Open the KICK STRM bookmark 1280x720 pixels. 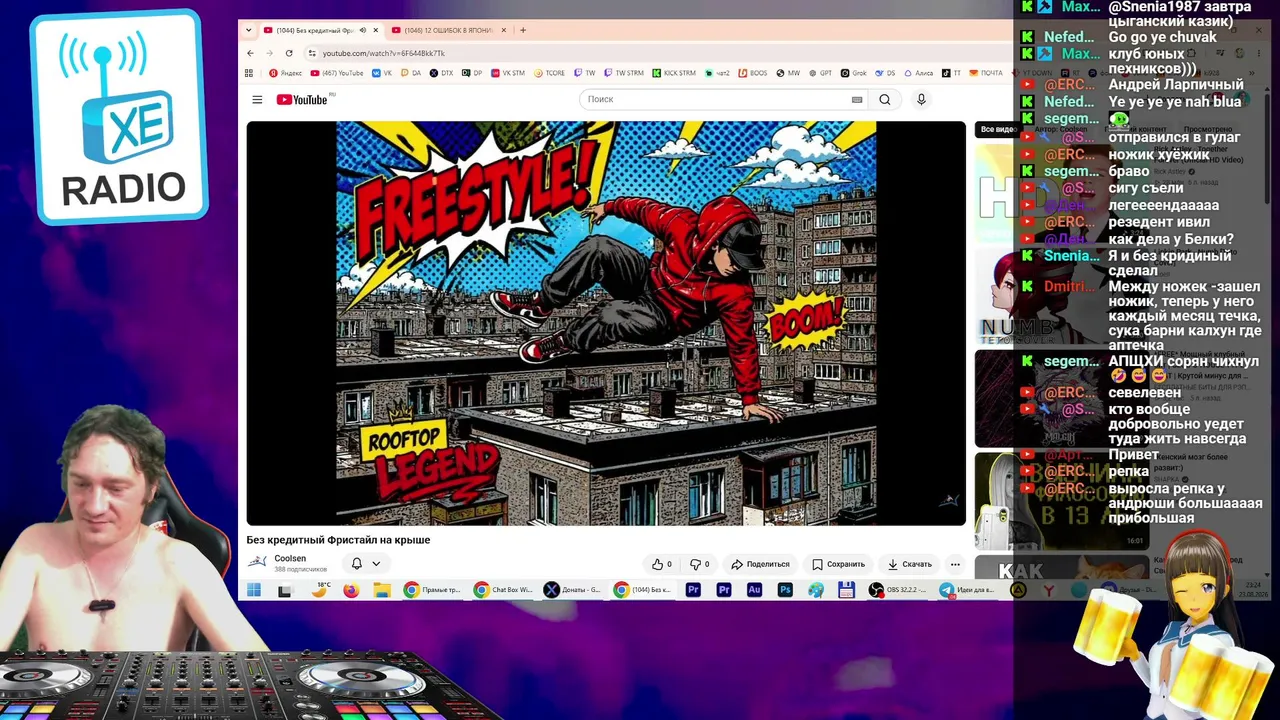pyautogui.click(x=674, y=73)
